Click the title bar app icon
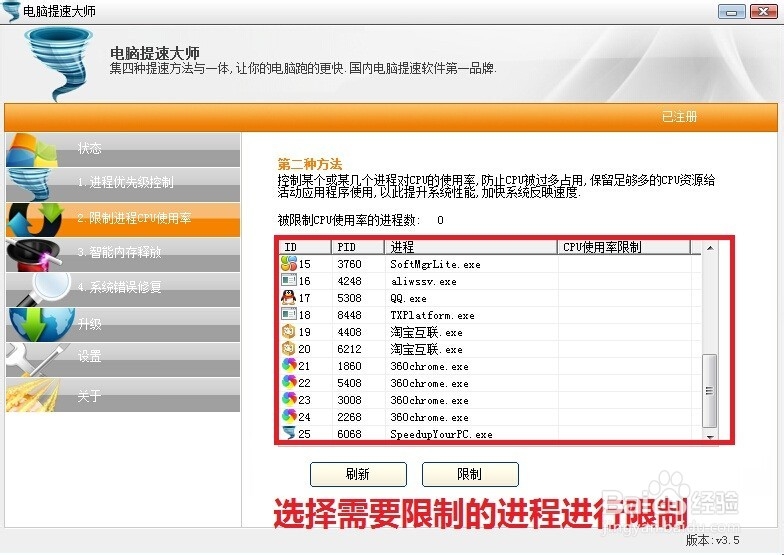784x555 pixels. pos(11,11)
